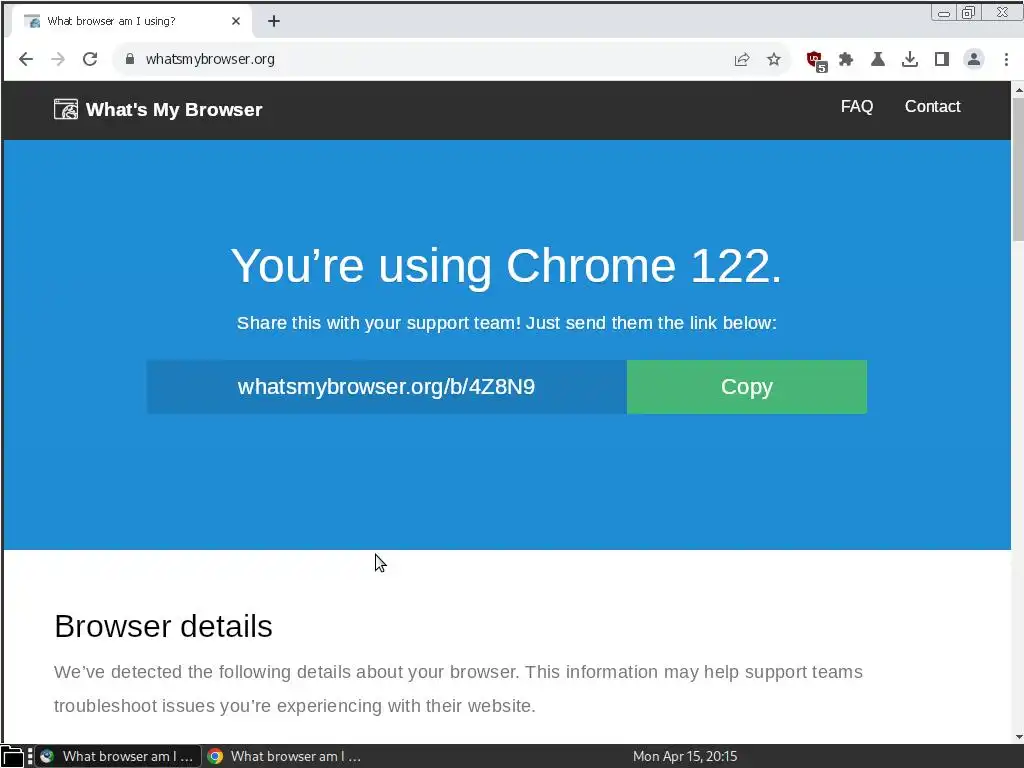
Task: Select the whatsmybrowser.org/b/4Z8N9 link field
Action: point(387,387)
